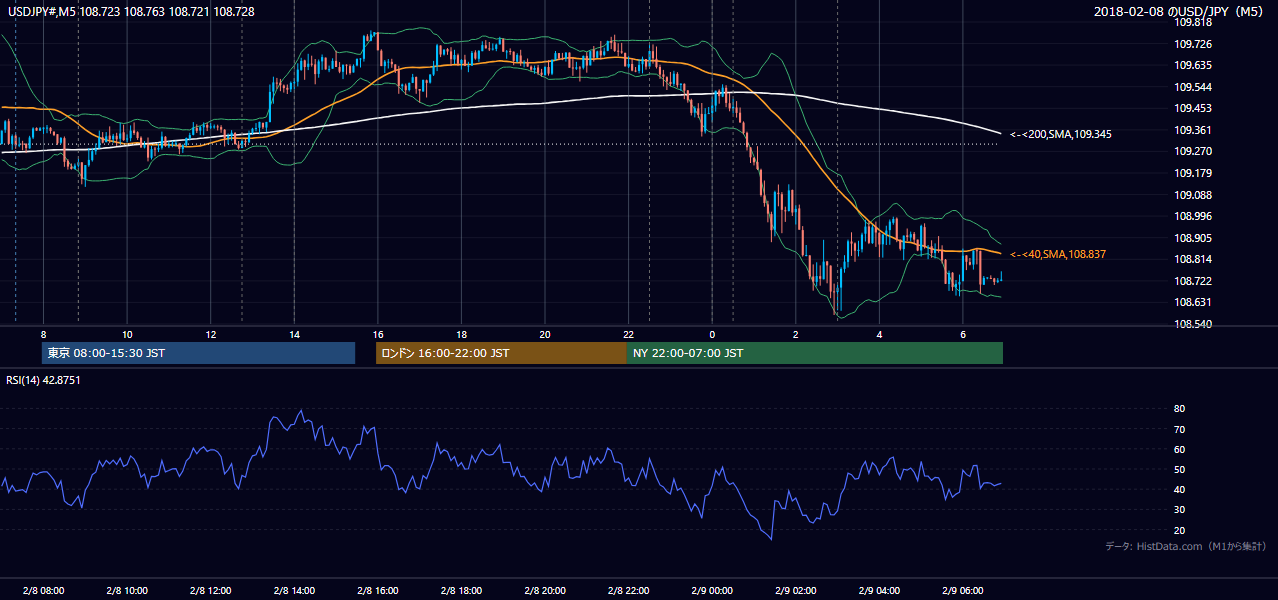This screenshot has width=1278, height=600.
Task: Click price axis value 109.453
Action: point(1193,108)
